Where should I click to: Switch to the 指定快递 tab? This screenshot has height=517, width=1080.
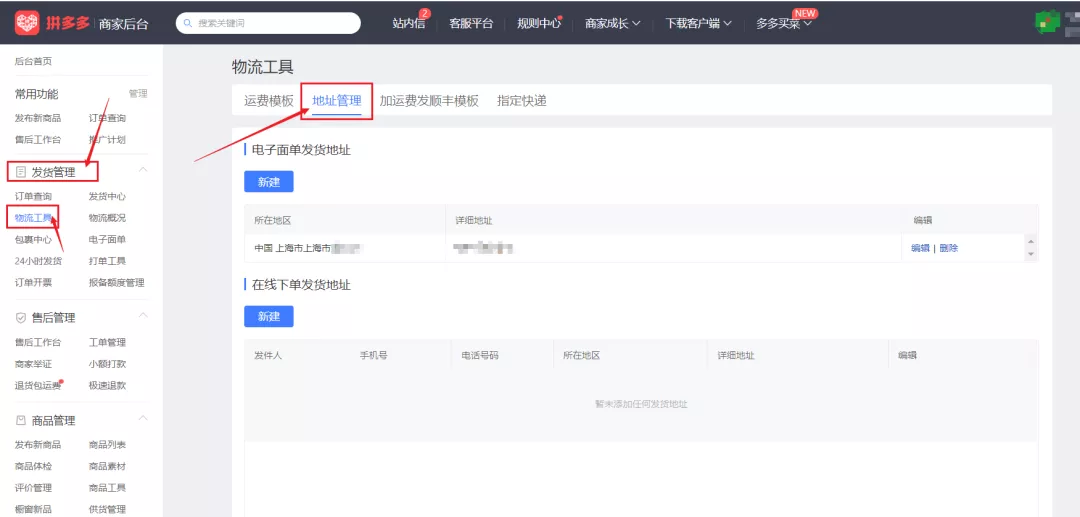[x=521, y=101]
